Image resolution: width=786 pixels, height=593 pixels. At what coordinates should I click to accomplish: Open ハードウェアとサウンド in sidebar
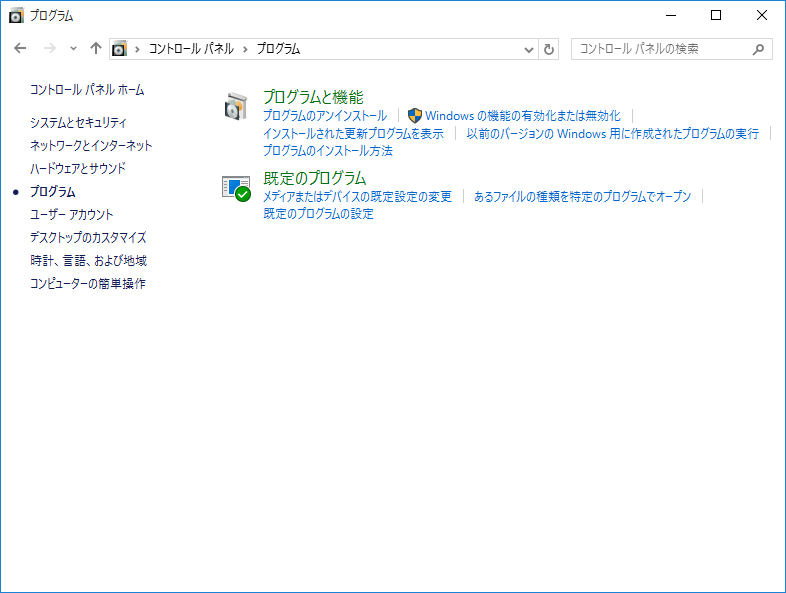click(x=78, y=168)
